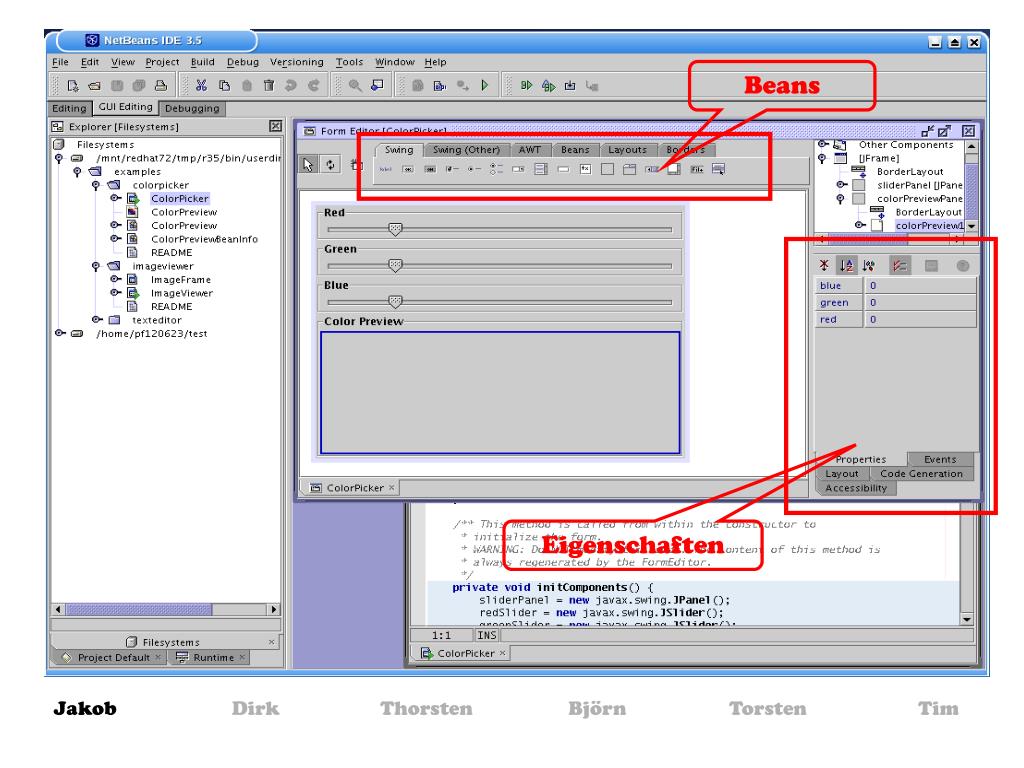Viewport: 1024px width, 768px height.
Task: Pick the JCheckBox component in Swing palette
Action: click(x=452, y=170)
